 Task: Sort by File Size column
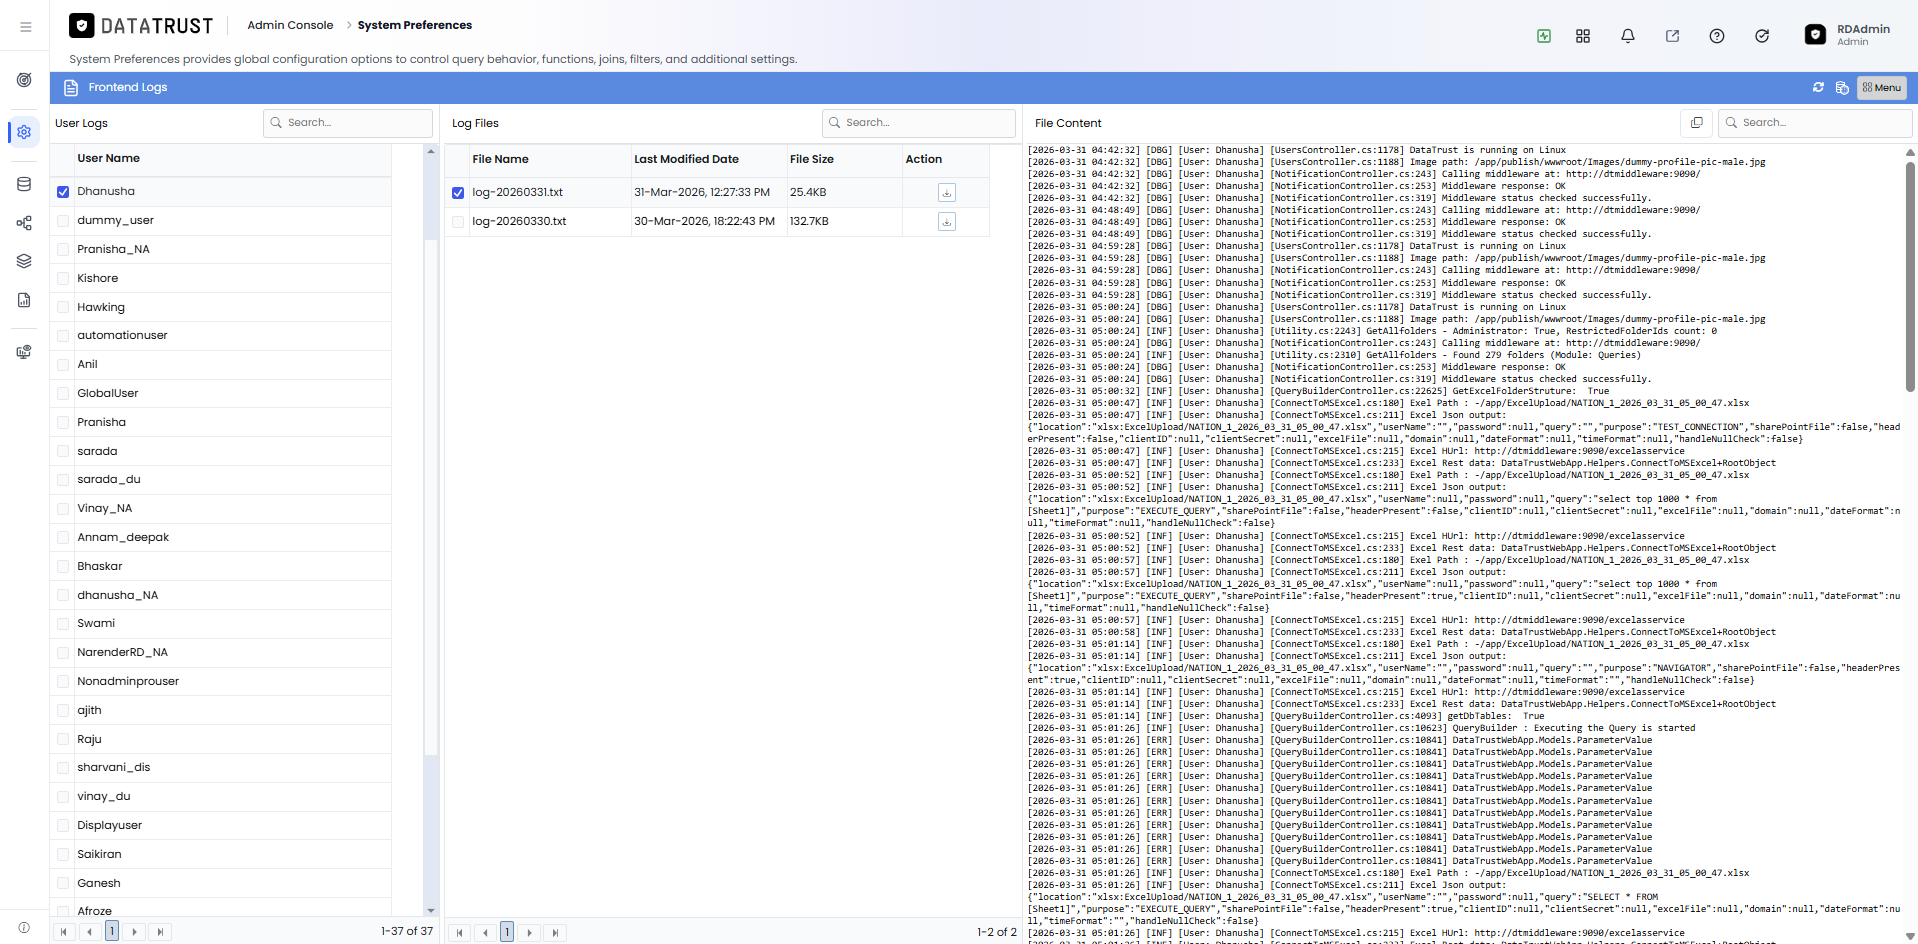coord(812,159)
